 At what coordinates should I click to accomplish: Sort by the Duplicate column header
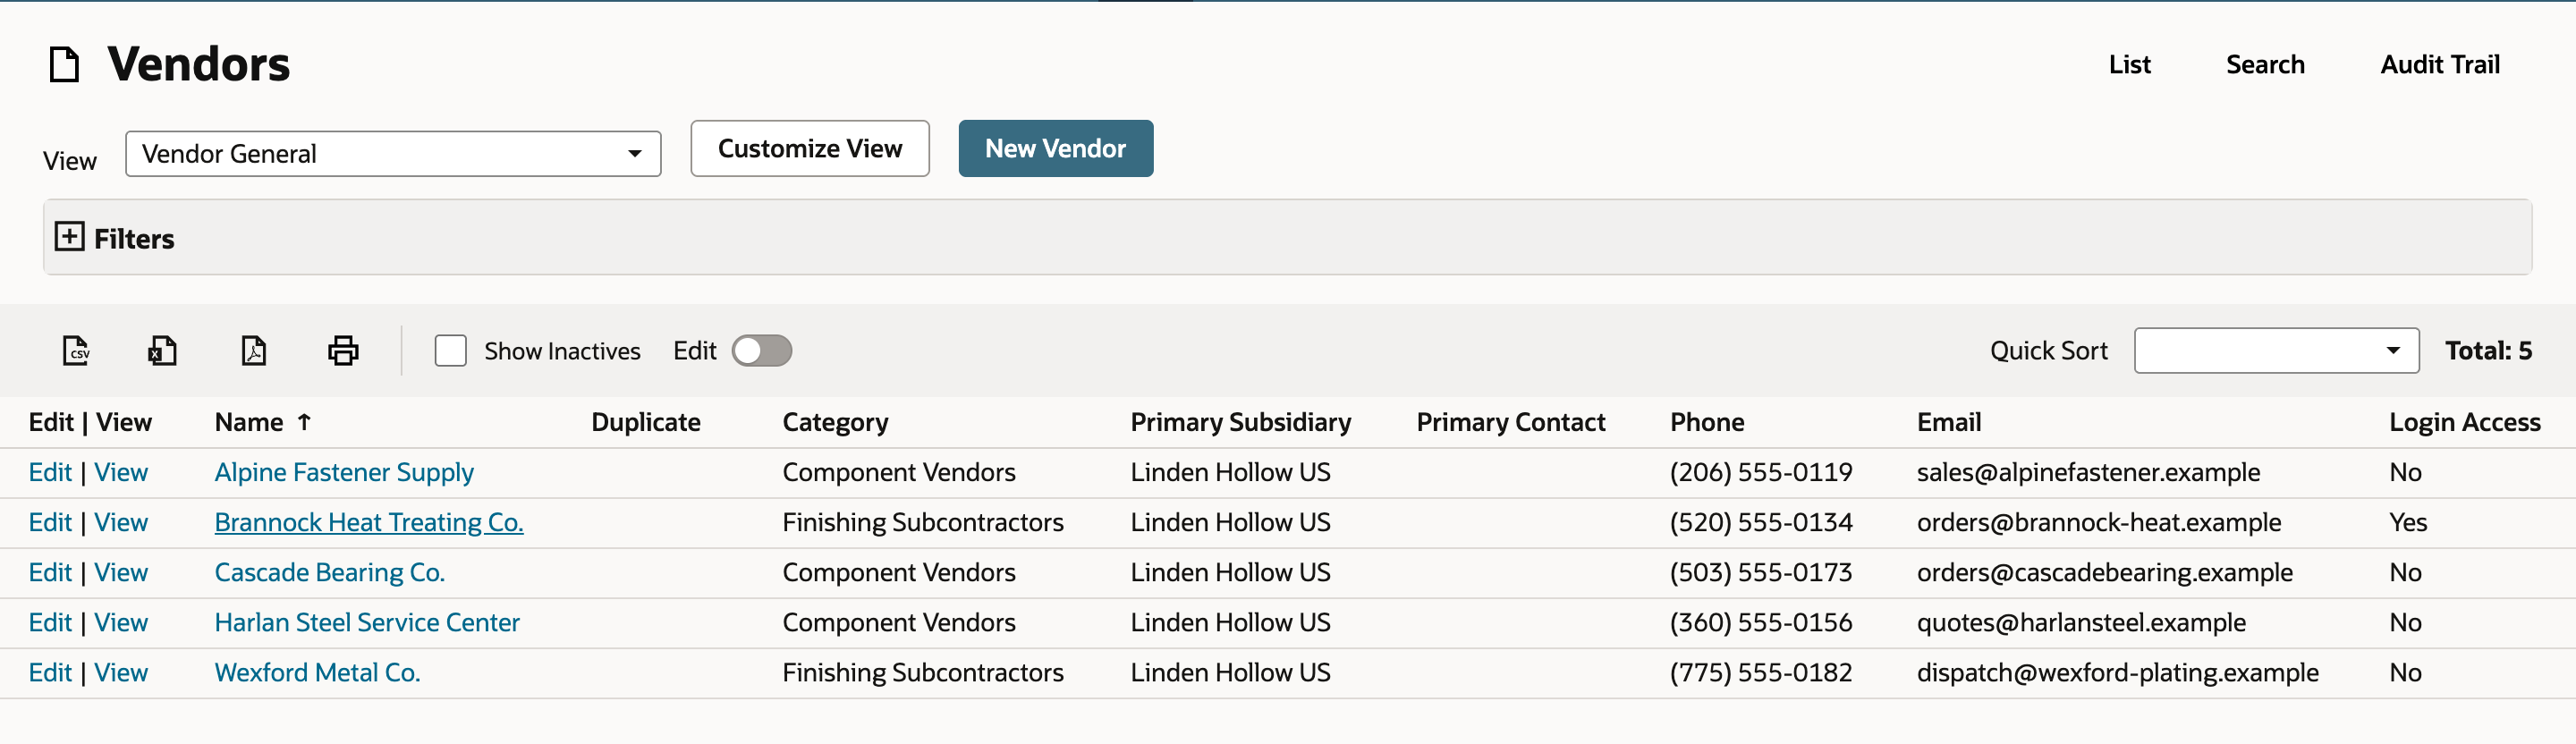645,422
